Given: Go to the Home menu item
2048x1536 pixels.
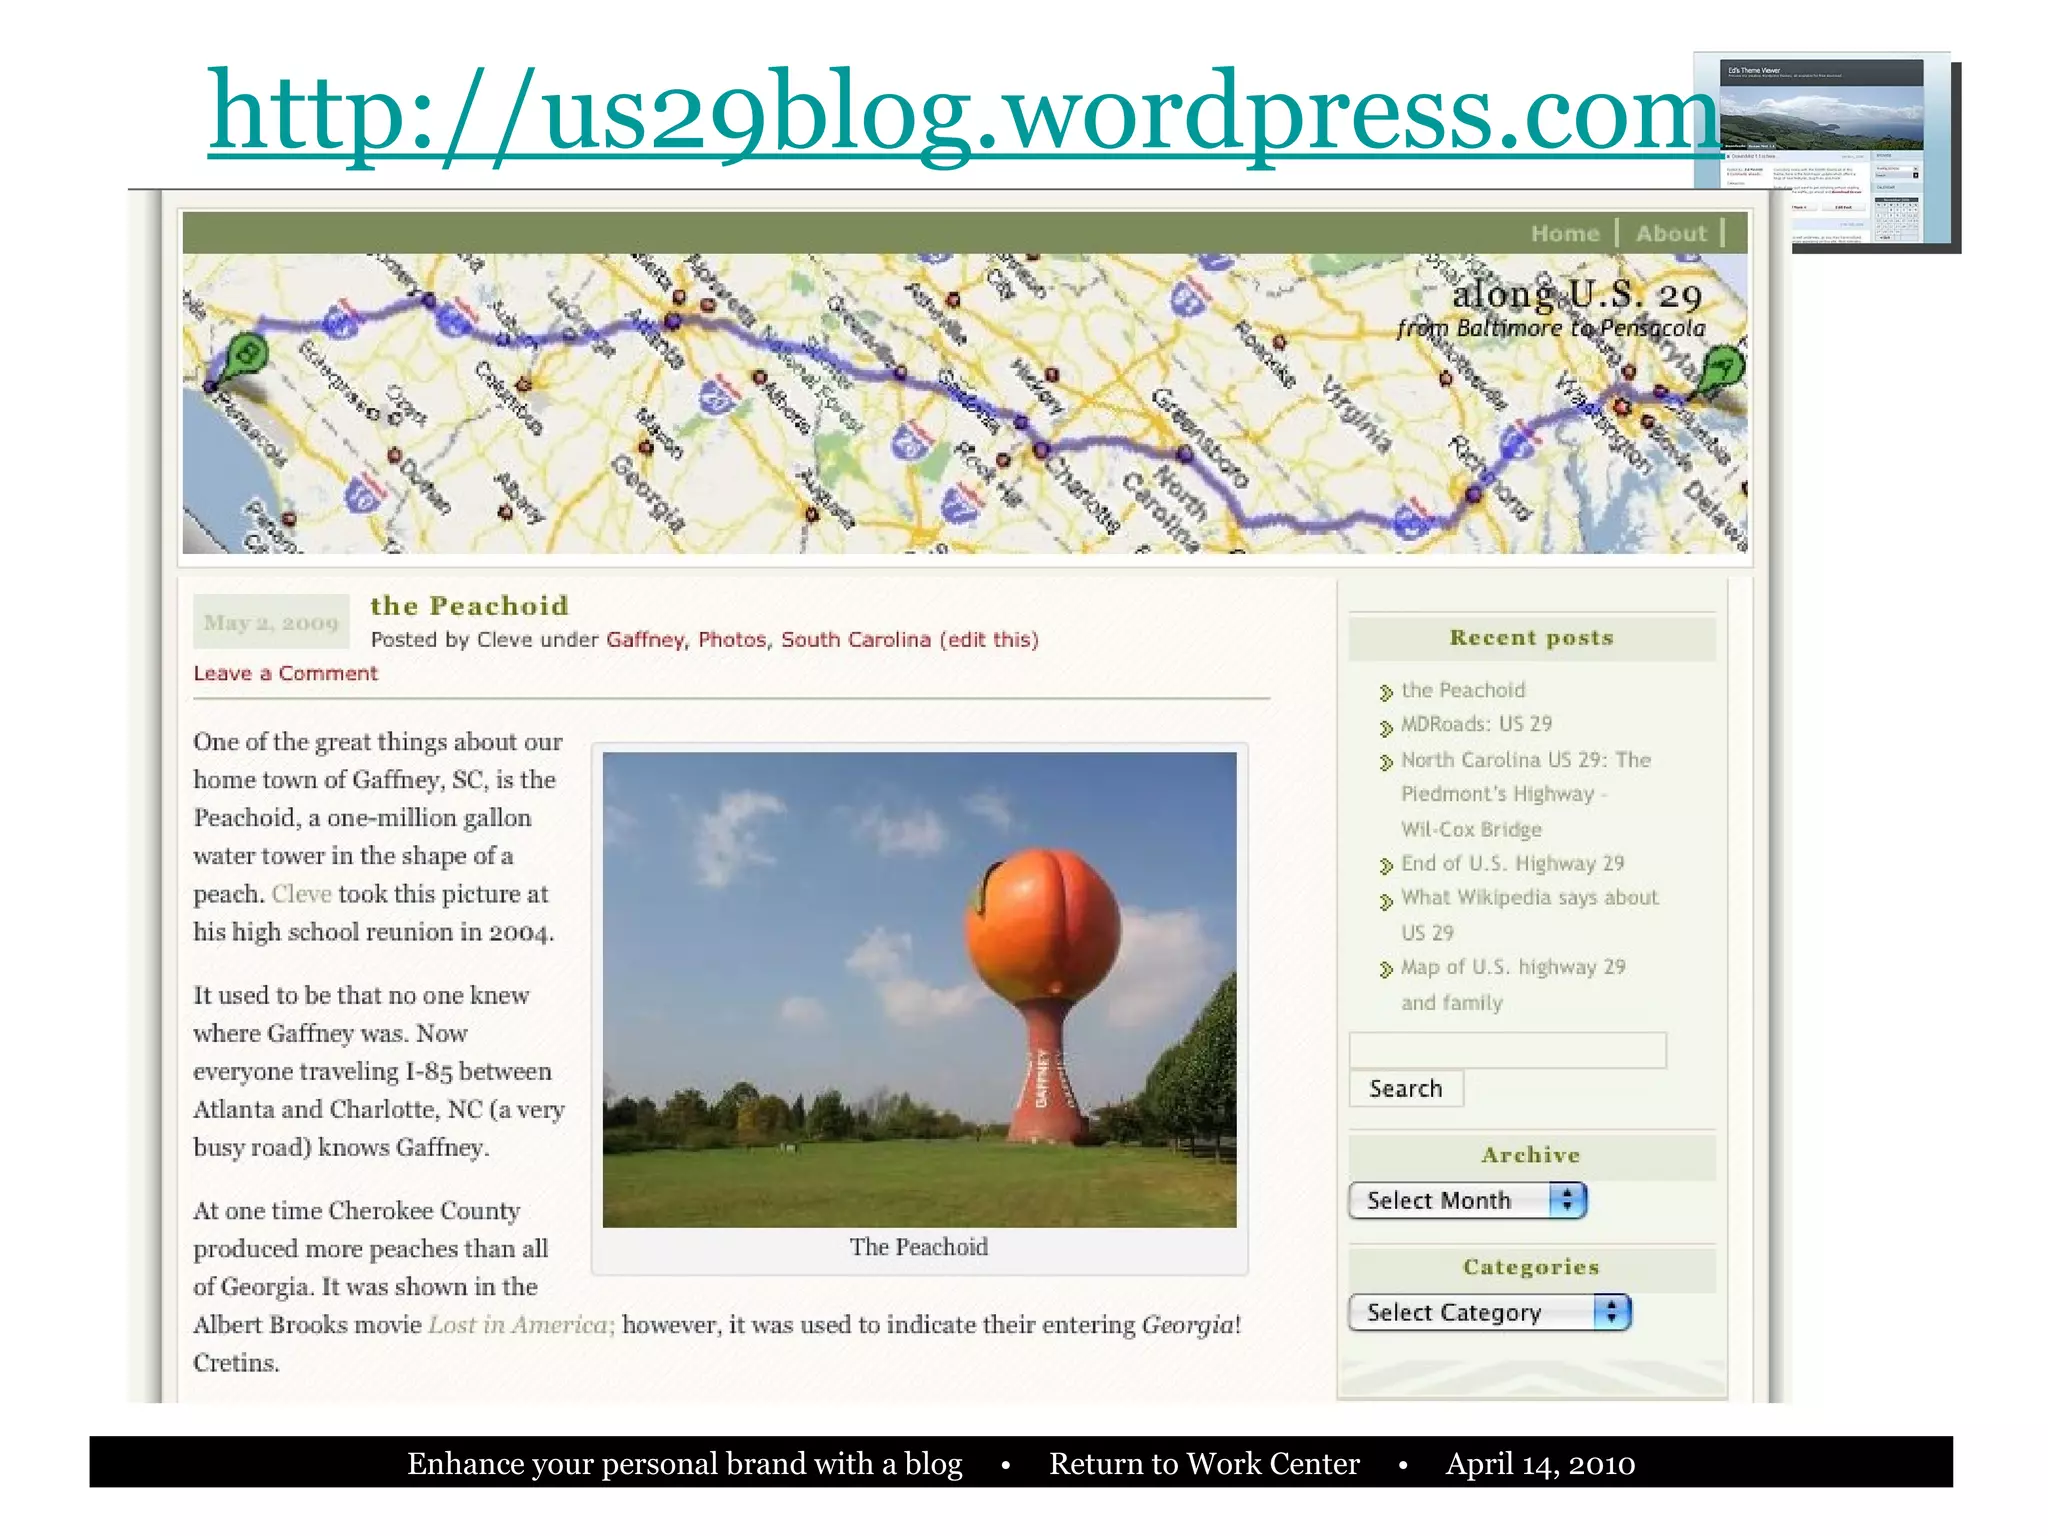Looking at the screenshot, I should 1565,234.
